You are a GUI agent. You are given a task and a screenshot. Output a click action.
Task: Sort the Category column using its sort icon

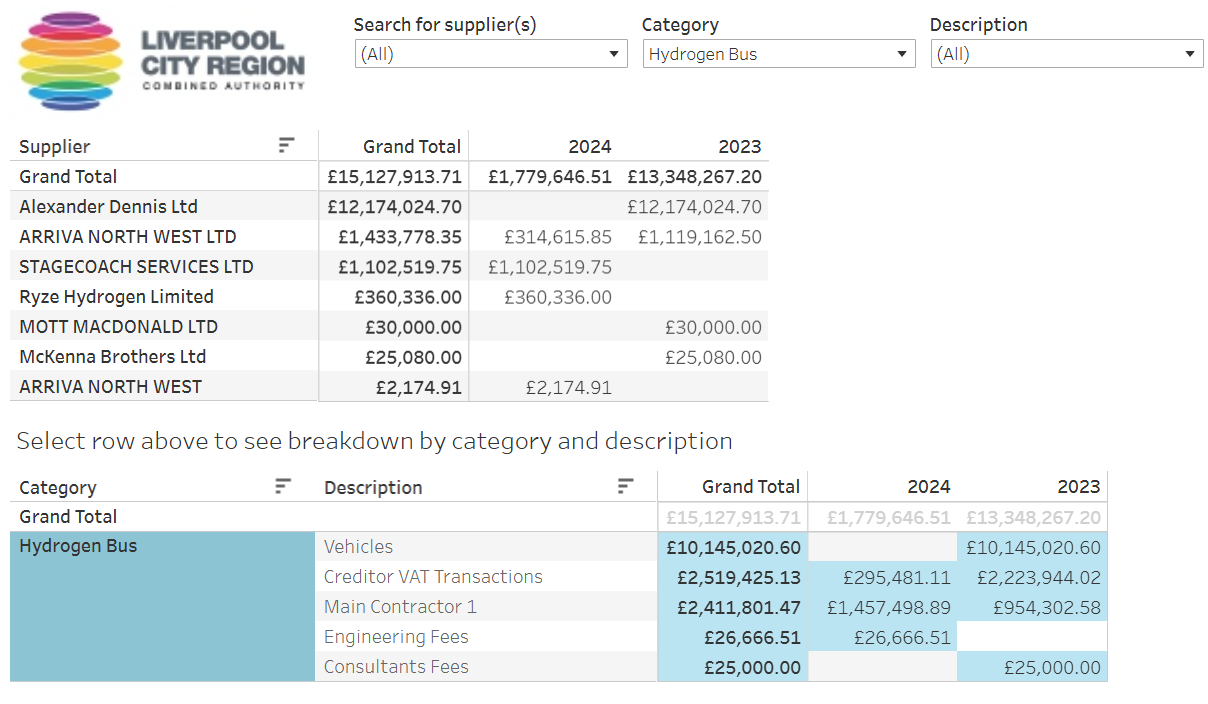(x=283, y=487)
